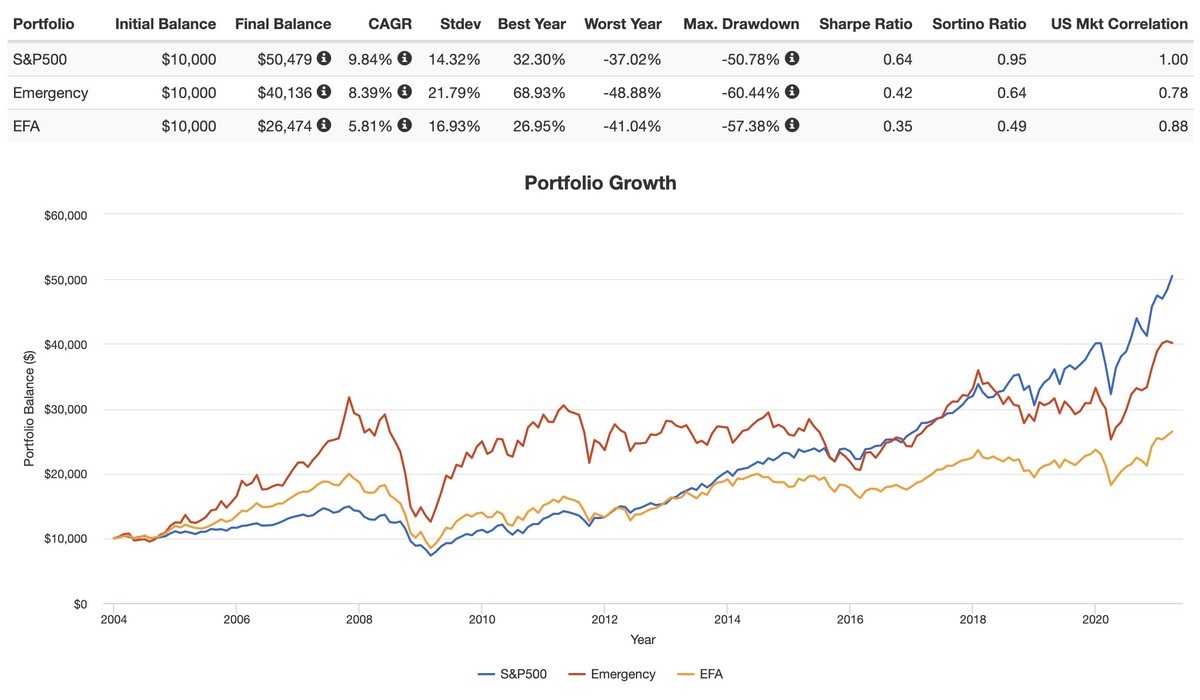Click the info icon next to $26,474
Viewport: 1200px width, 700px height.
pyautogui.click(x=324, y=126)
